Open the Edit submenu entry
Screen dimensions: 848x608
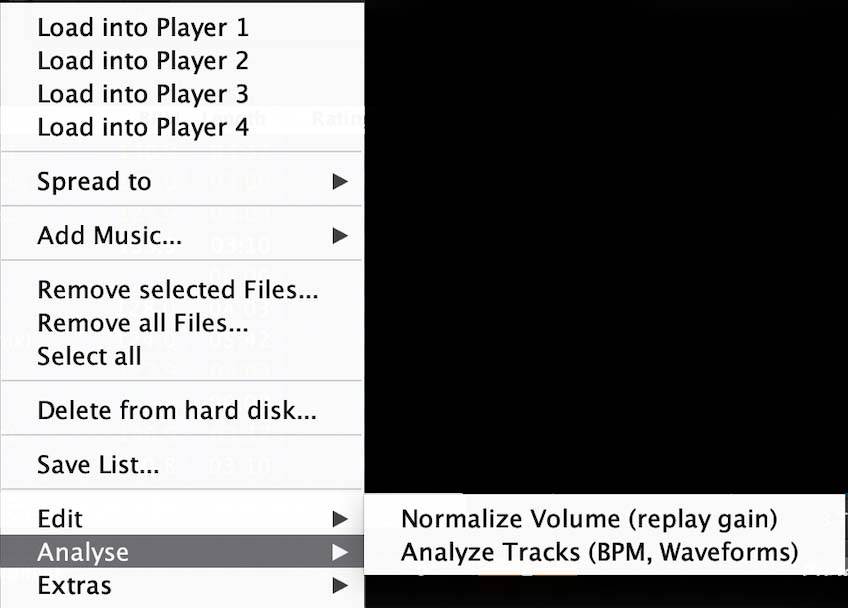point(60,519)
